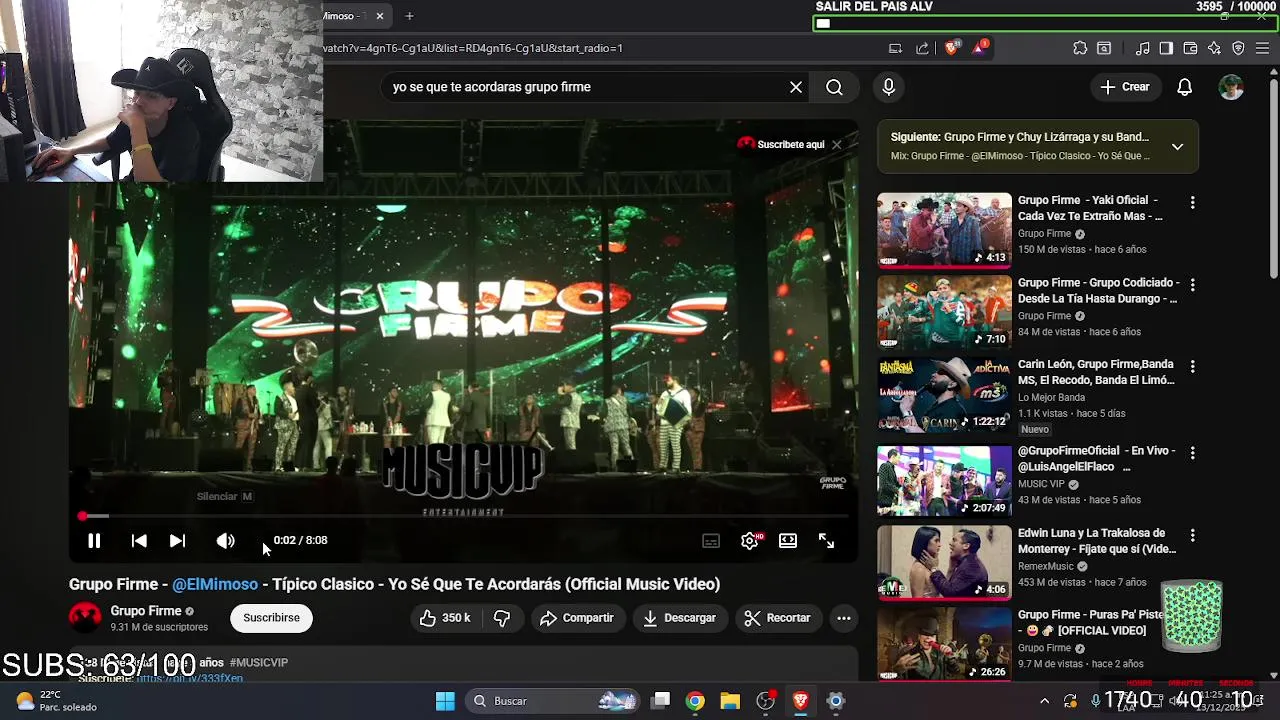Open the browser extensions puzzle icon
Viewport: 1280px width, 720px height.
pos(1080,48)
